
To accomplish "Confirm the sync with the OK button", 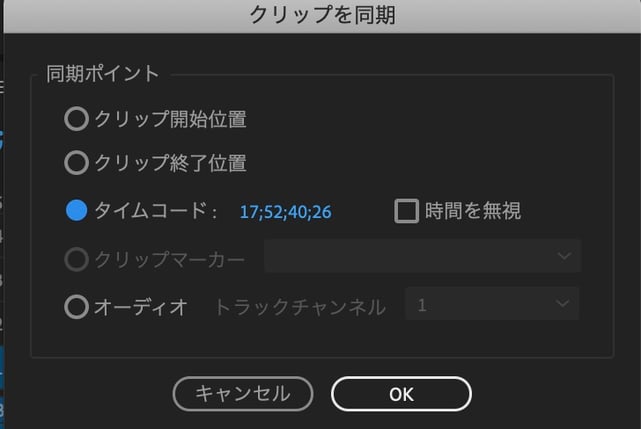I will tap(401, 394).
